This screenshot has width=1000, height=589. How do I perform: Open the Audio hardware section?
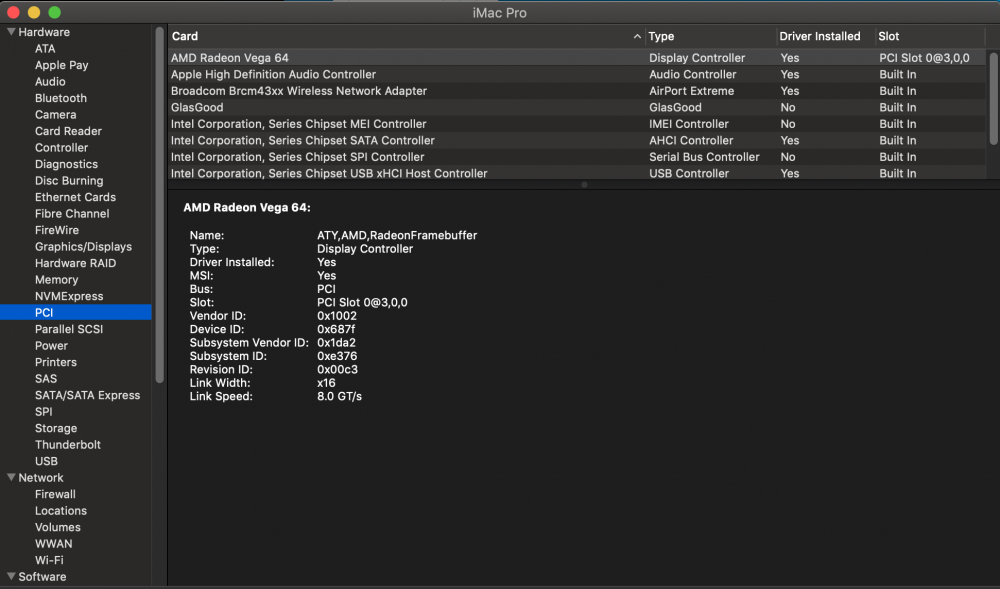(50, 82)
